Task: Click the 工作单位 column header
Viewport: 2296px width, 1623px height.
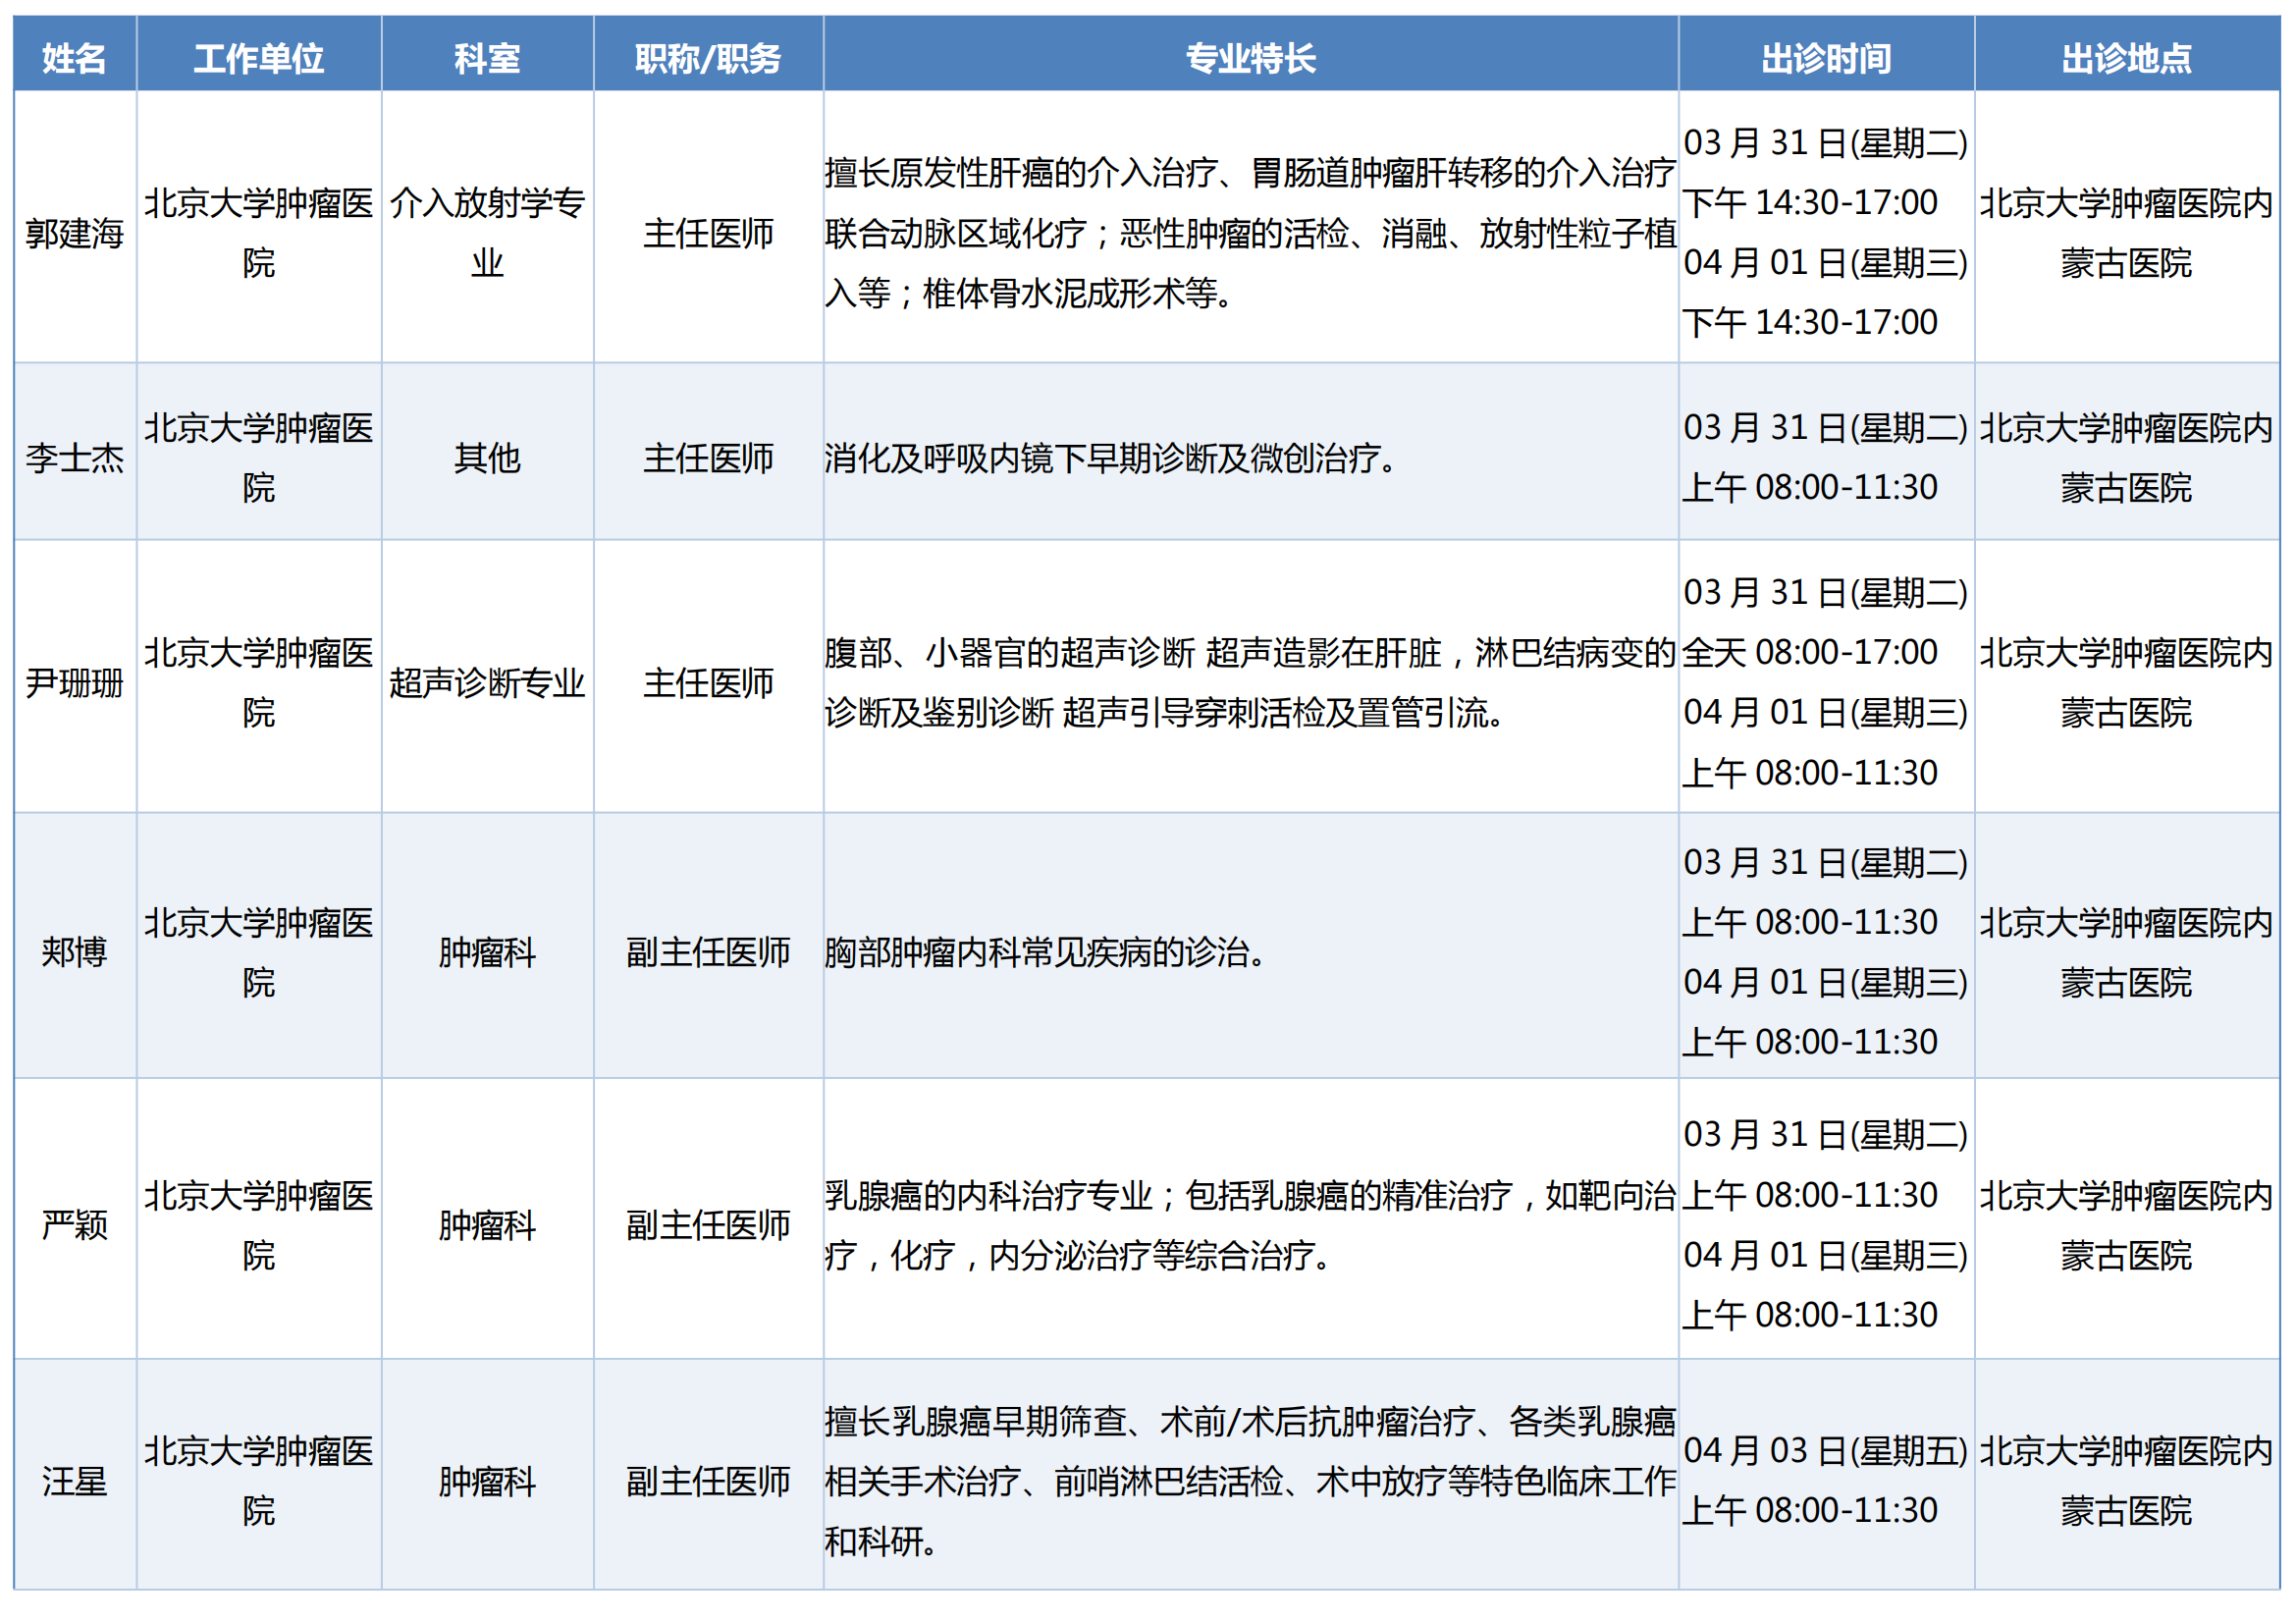Action: point(258,58)
